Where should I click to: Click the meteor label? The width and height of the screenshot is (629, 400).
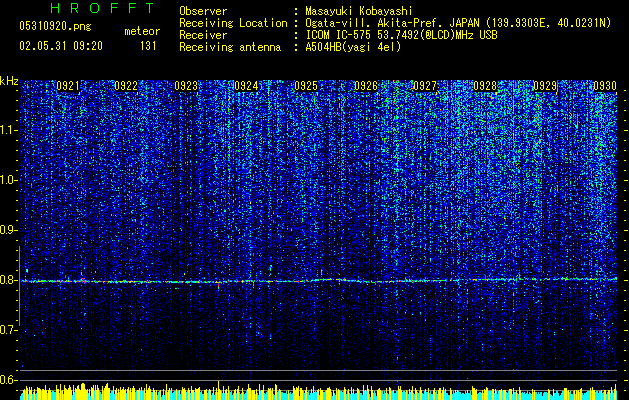(142, 31)
